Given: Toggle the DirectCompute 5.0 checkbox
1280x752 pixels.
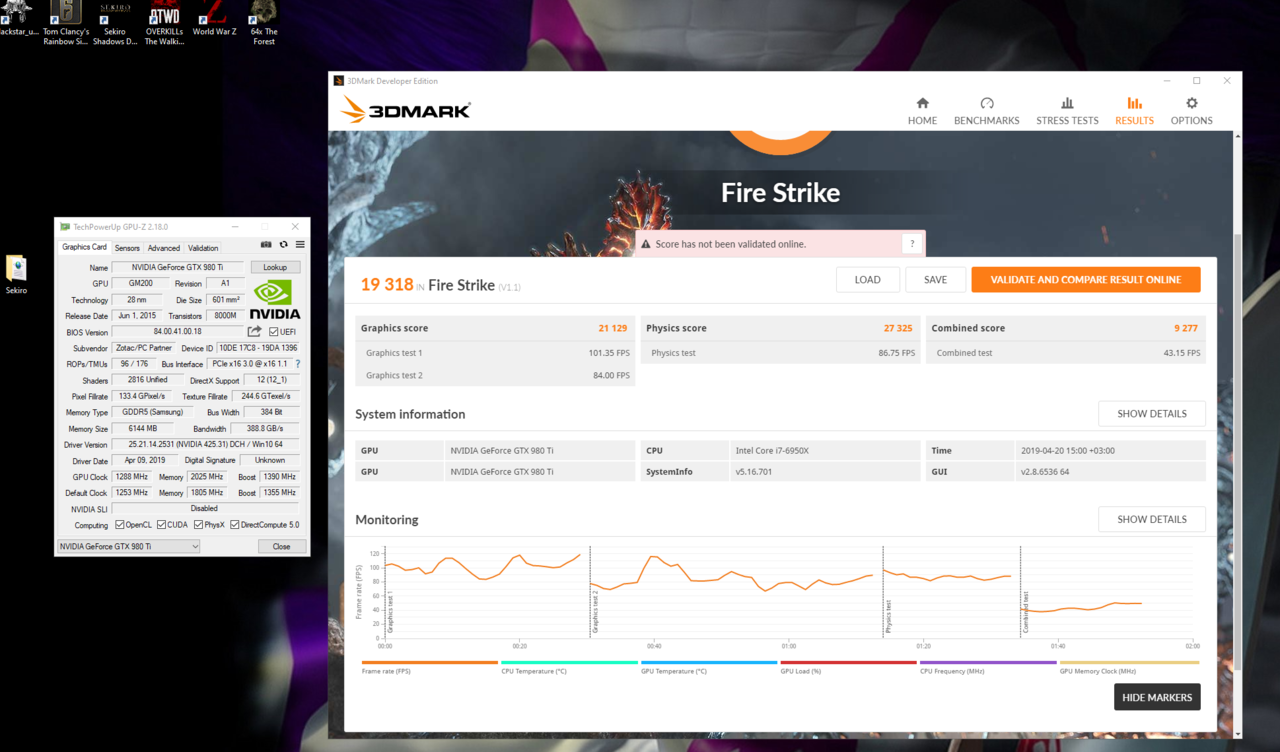Looking at the screenshot, I should [235, 525].
